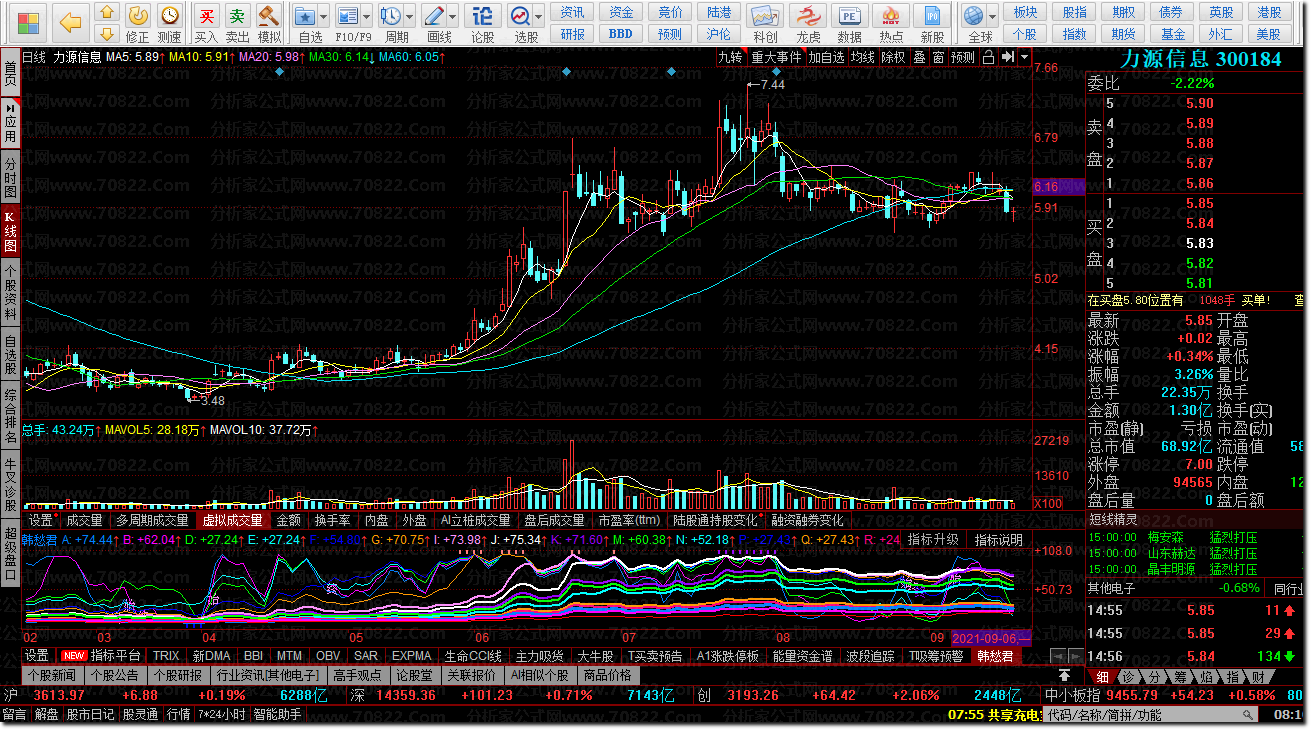Open the 个股新闻 news tab
Image resolution: width=1312 pixels, height=730 pixels.
[x=50, y=675]
